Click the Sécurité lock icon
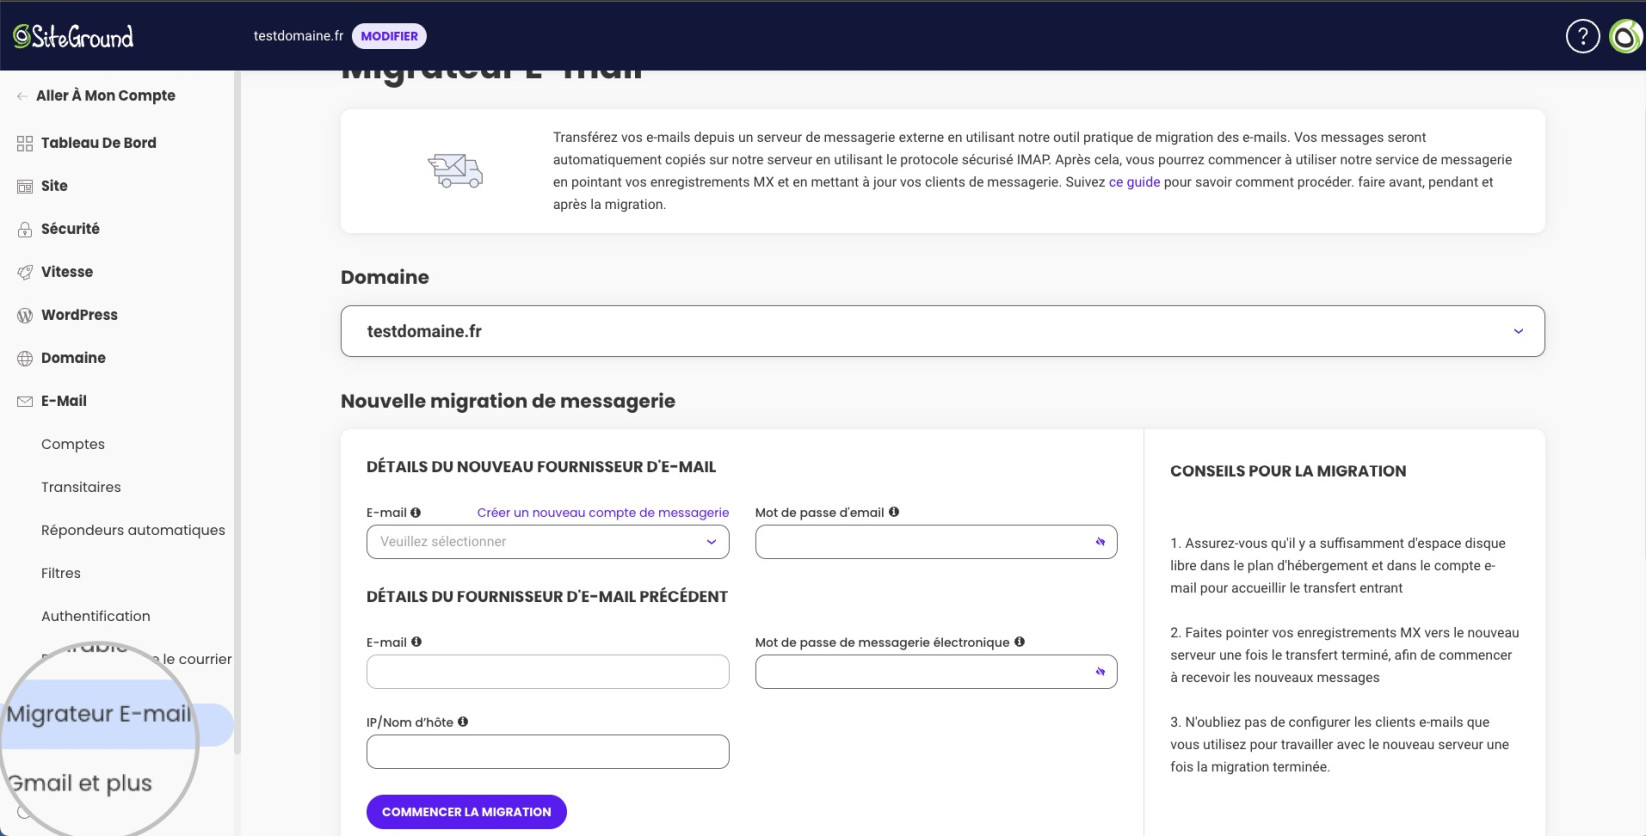Viewport: 1646px width, 836px height. click(x=25, y=230)
